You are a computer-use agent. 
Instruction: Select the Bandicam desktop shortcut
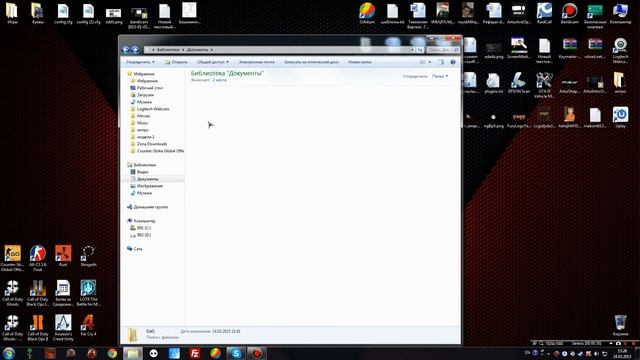pyautogui.click(x=569, y=13)
